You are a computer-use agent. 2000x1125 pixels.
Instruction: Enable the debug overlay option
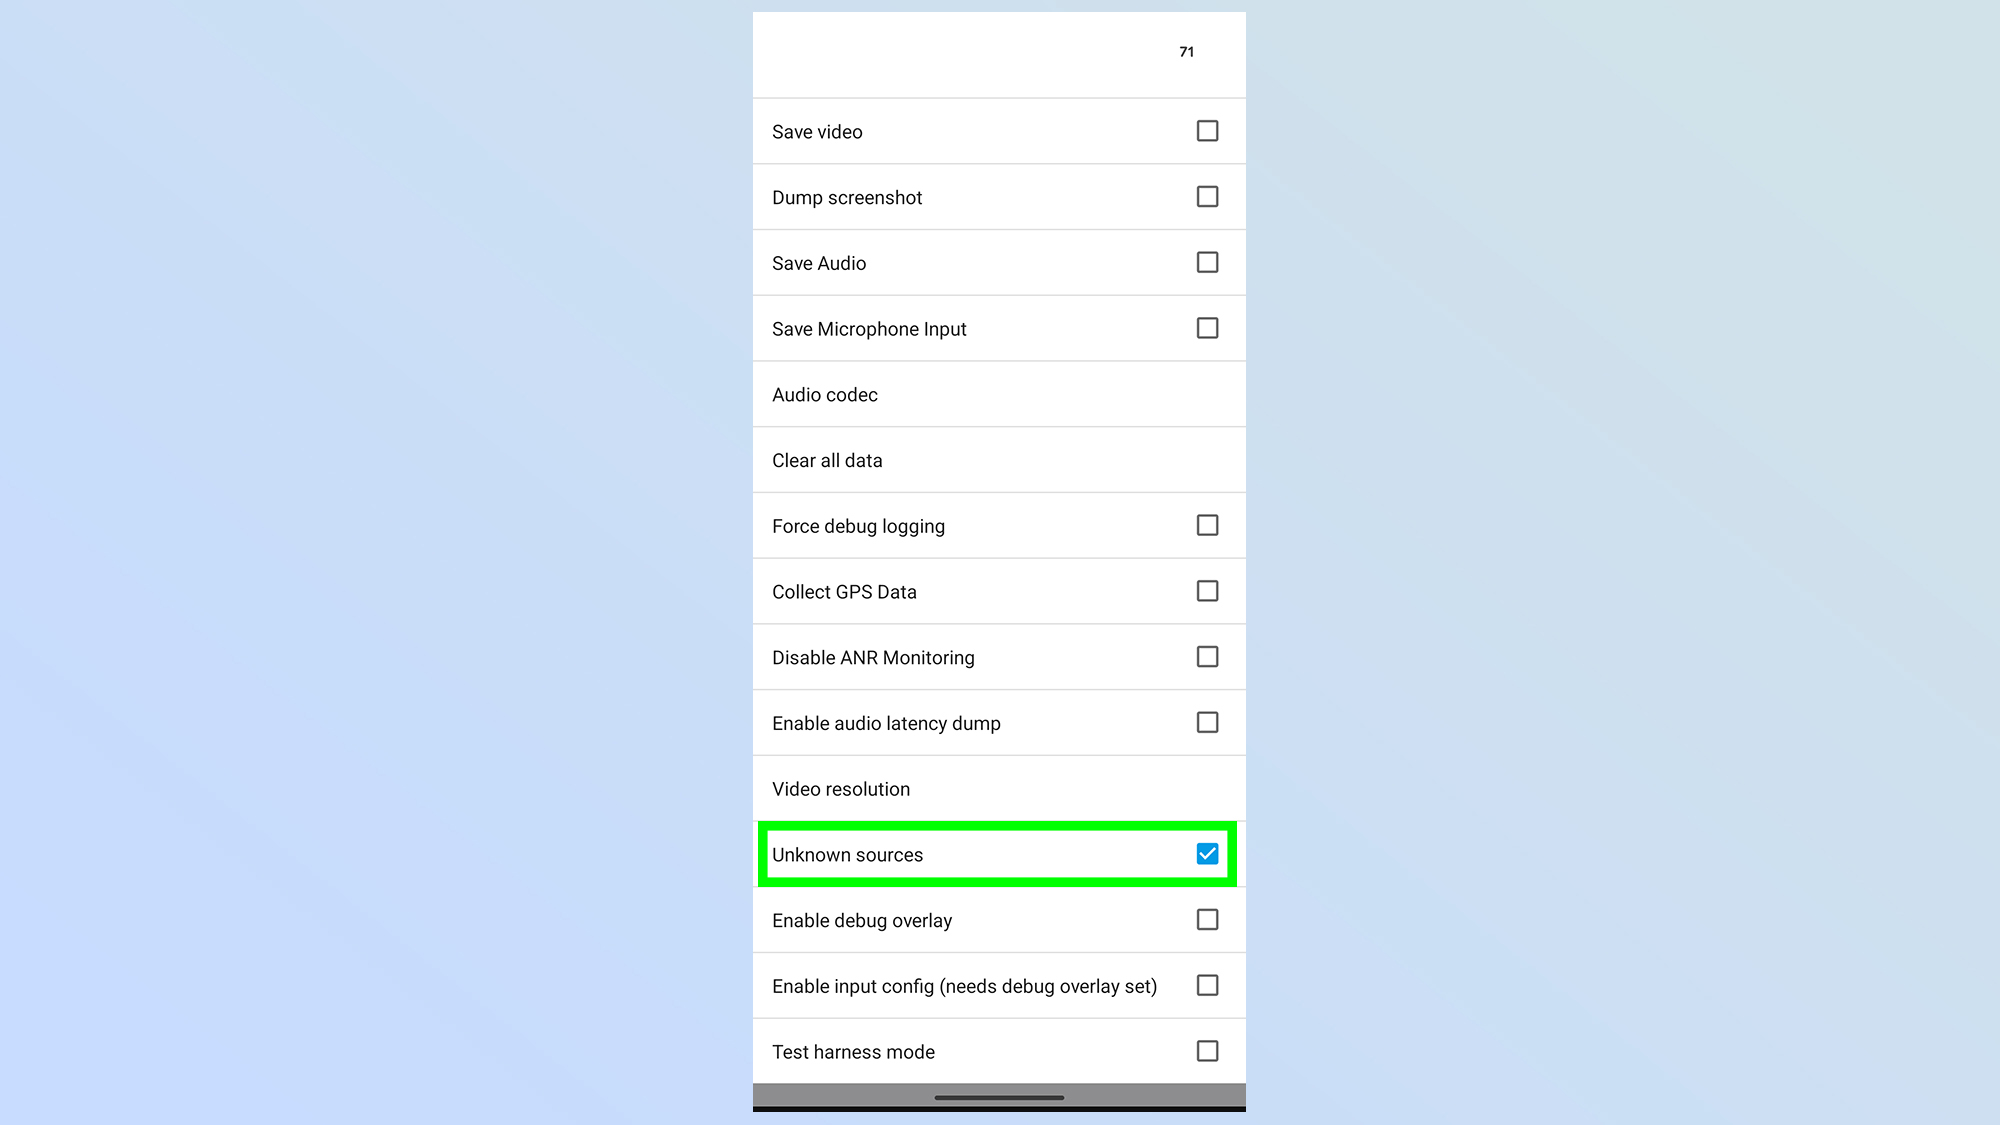[x=1207, y=920]
